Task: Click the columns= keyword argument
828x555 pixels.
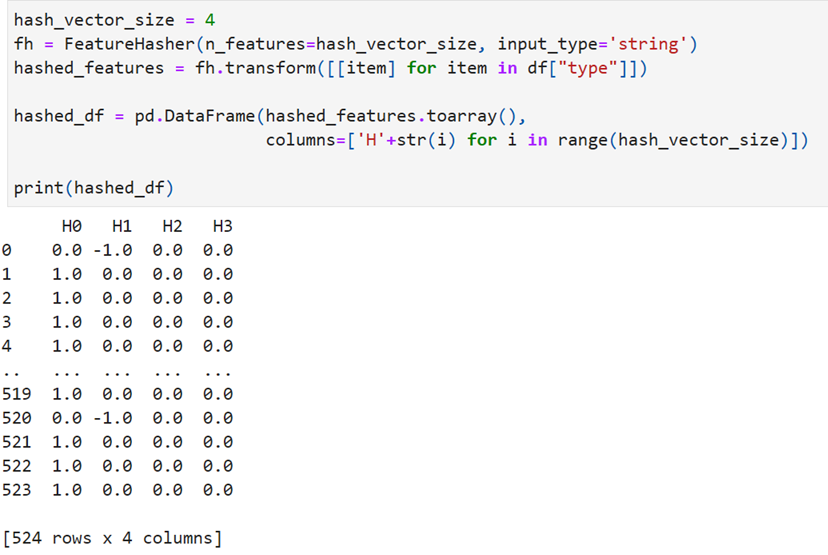Action: [306, 140]
